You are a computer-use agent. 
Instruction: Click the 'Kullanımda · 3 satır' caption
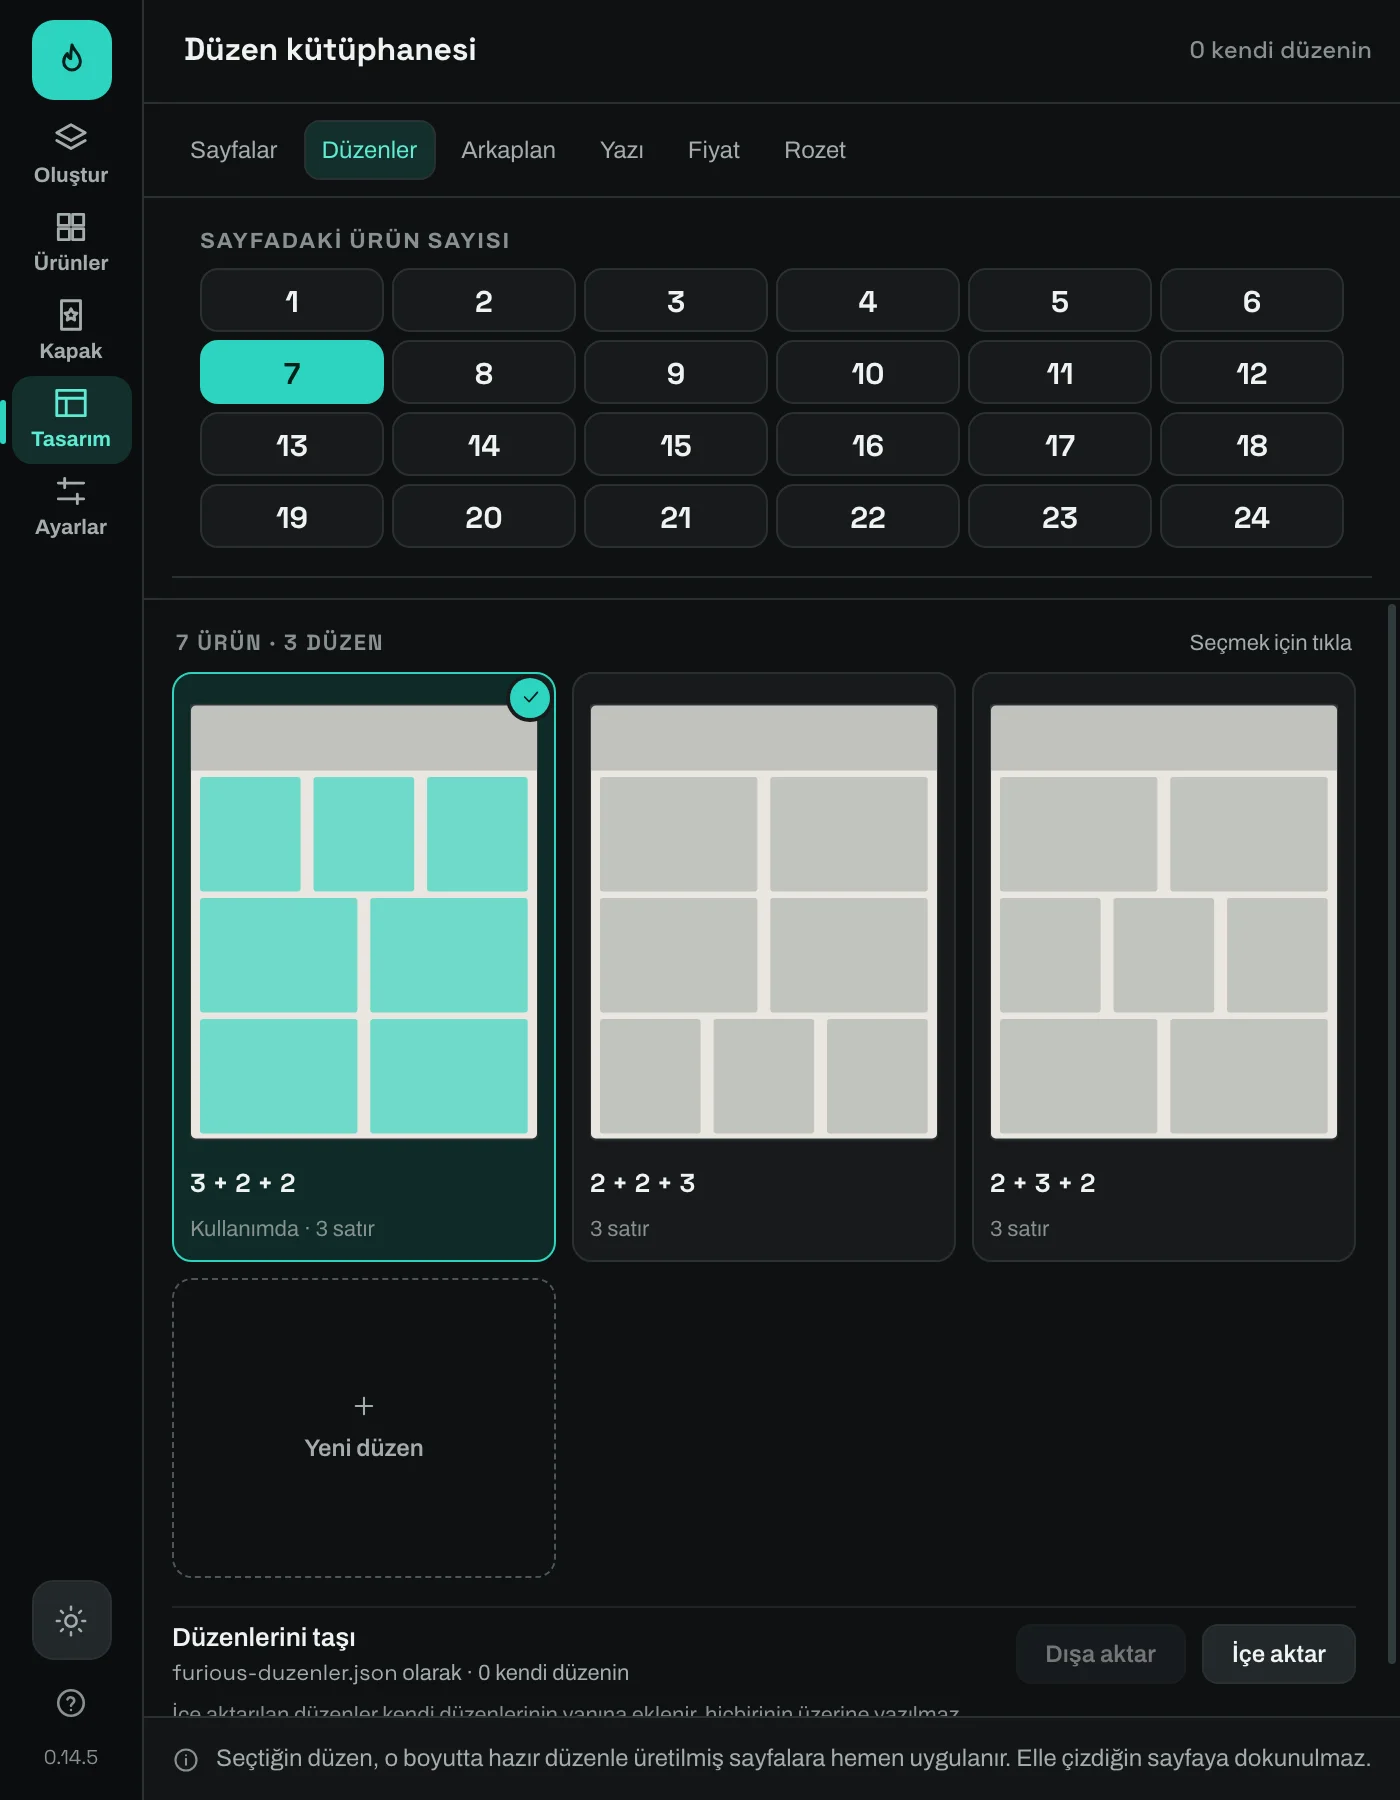282,1228
